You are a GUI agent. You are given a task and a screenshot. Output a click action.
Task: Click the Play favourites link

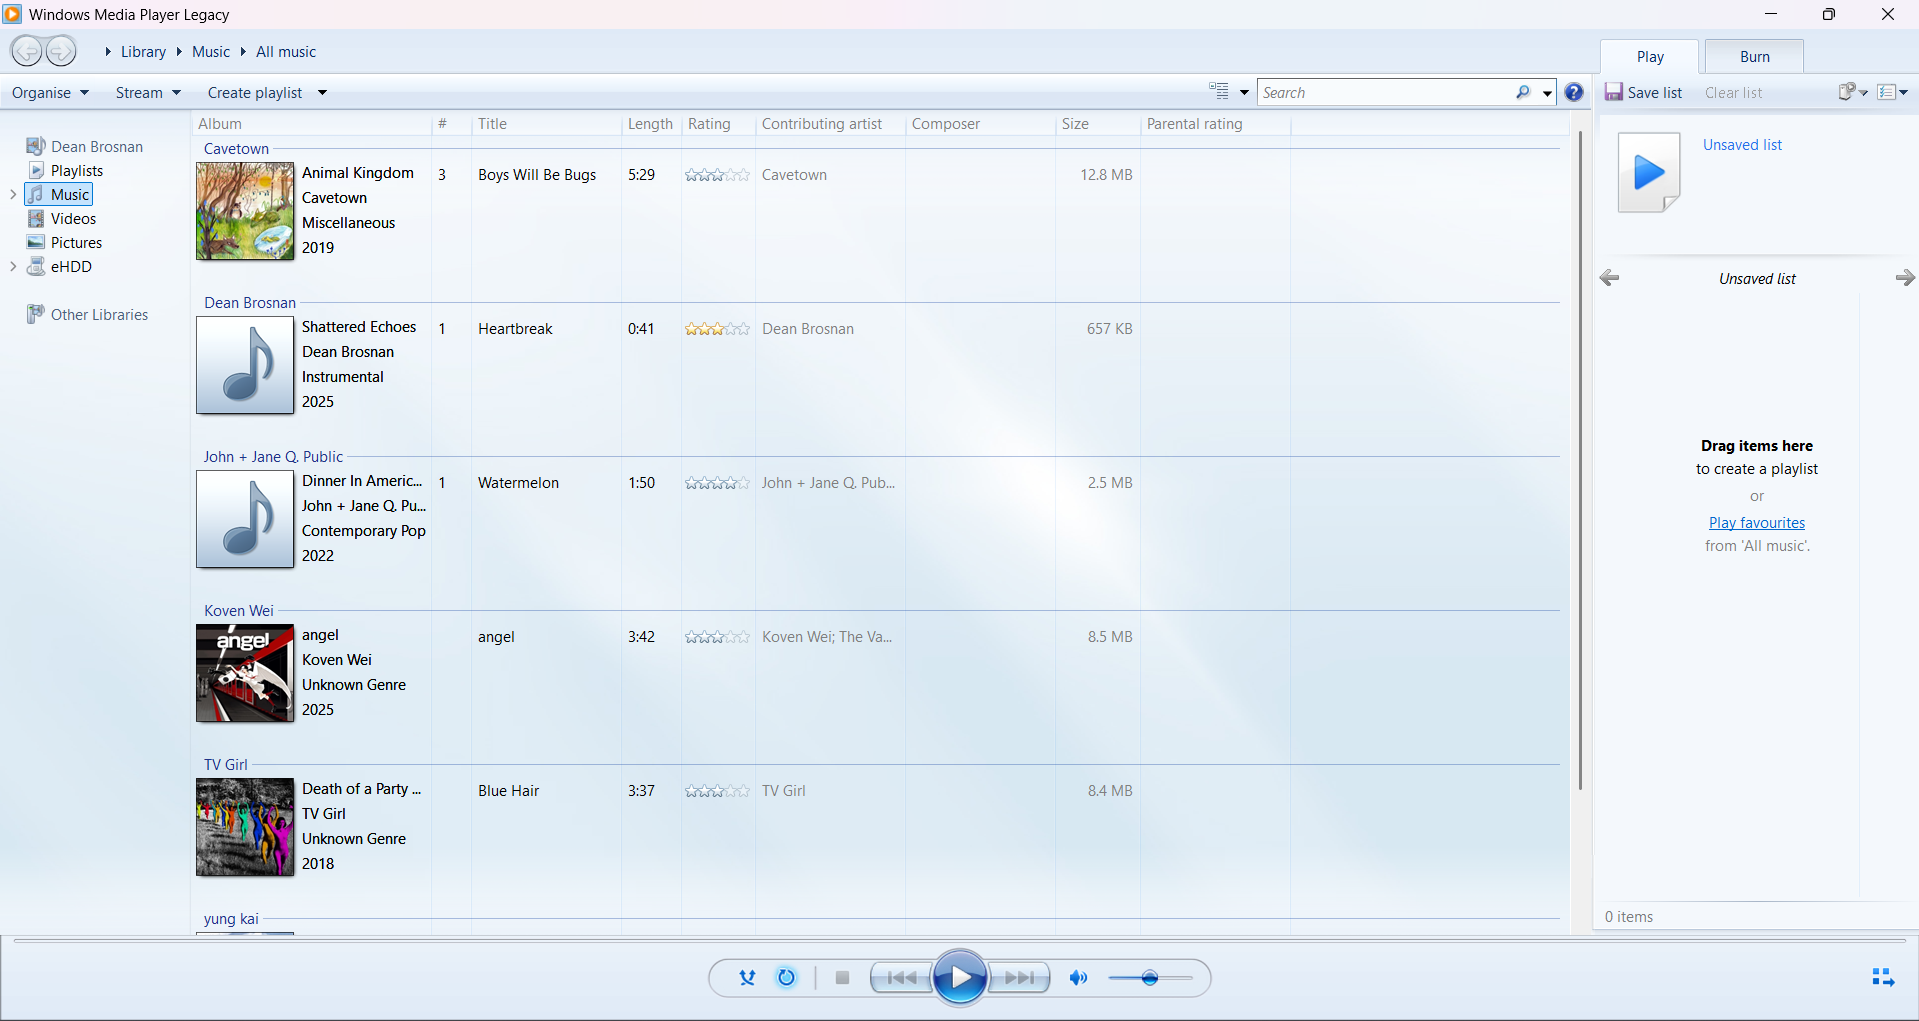tap(1756, 523)
